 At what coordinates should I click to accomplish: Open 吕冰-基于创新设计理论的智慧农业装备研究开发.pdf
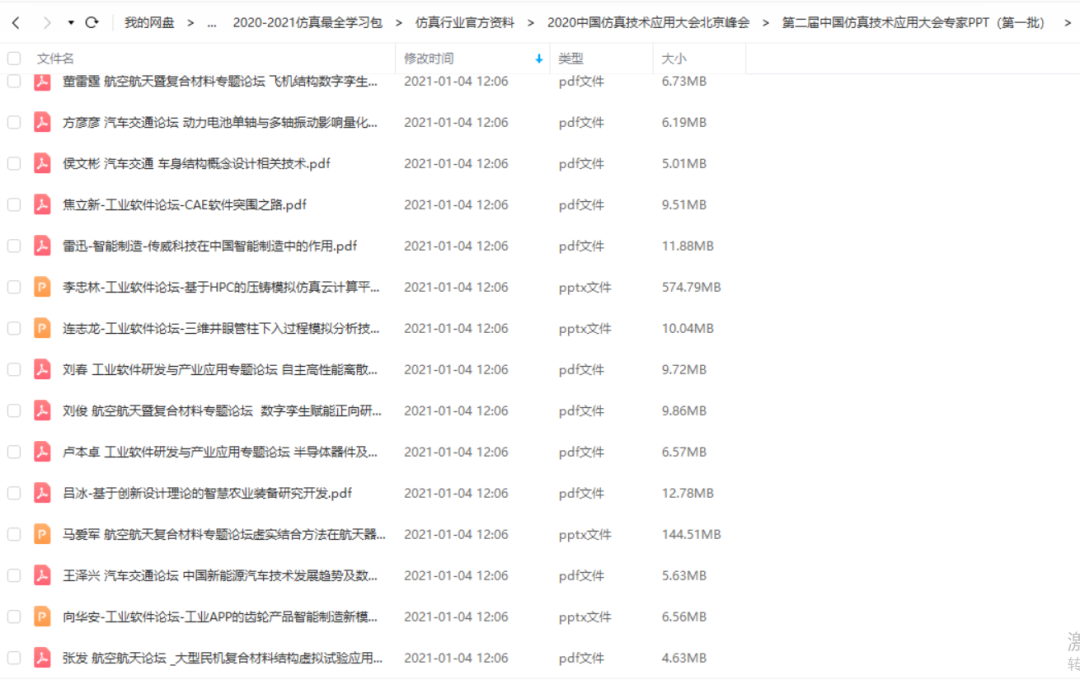[207, 493]
